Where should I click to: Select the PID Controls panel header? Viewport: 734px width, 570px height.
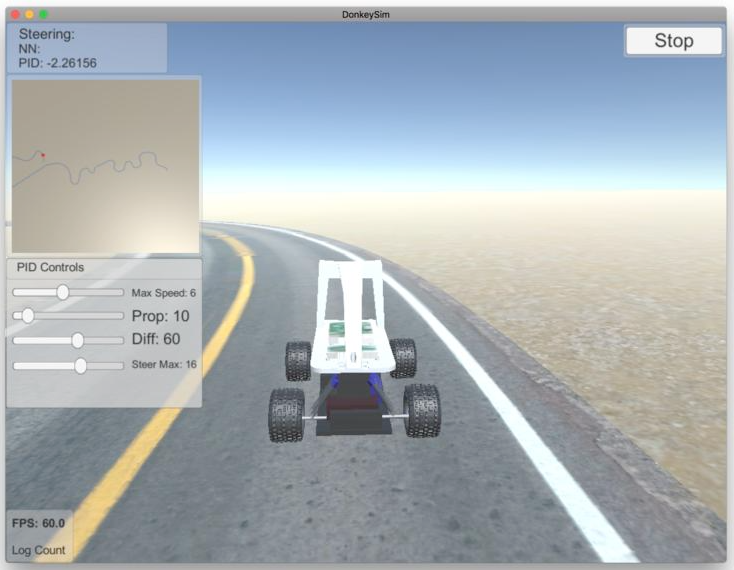[51, 267]
